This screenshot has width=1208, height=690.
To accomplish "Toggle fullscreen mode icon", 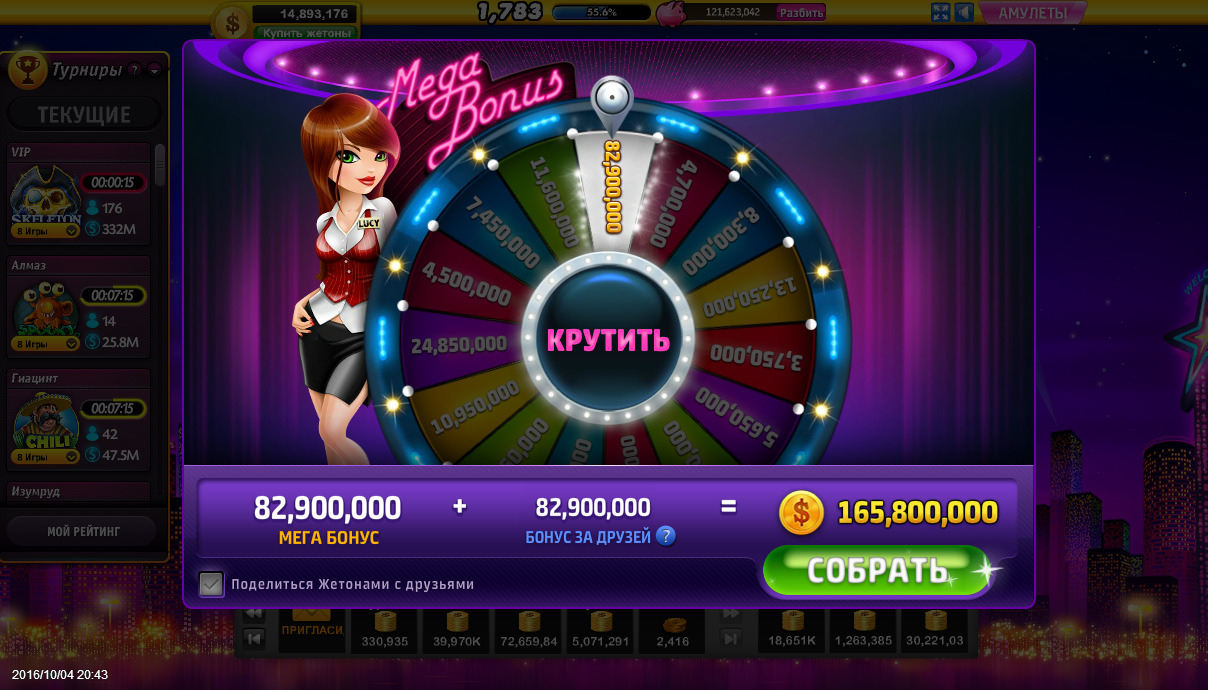I will [940, 12].
